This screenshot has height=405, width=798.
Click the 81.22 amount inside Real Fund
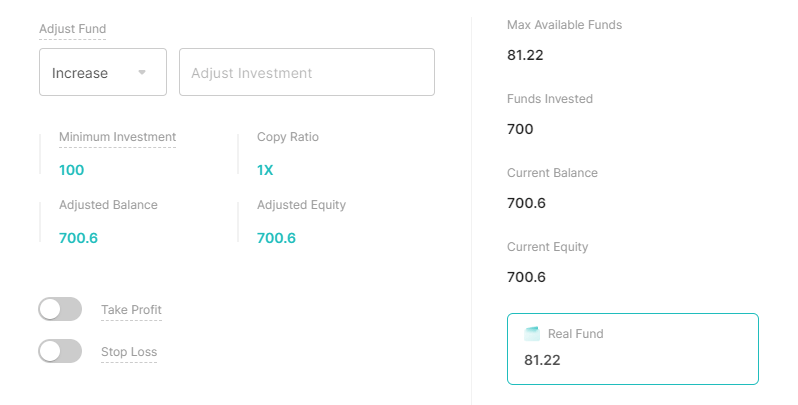tap(542, 360)
